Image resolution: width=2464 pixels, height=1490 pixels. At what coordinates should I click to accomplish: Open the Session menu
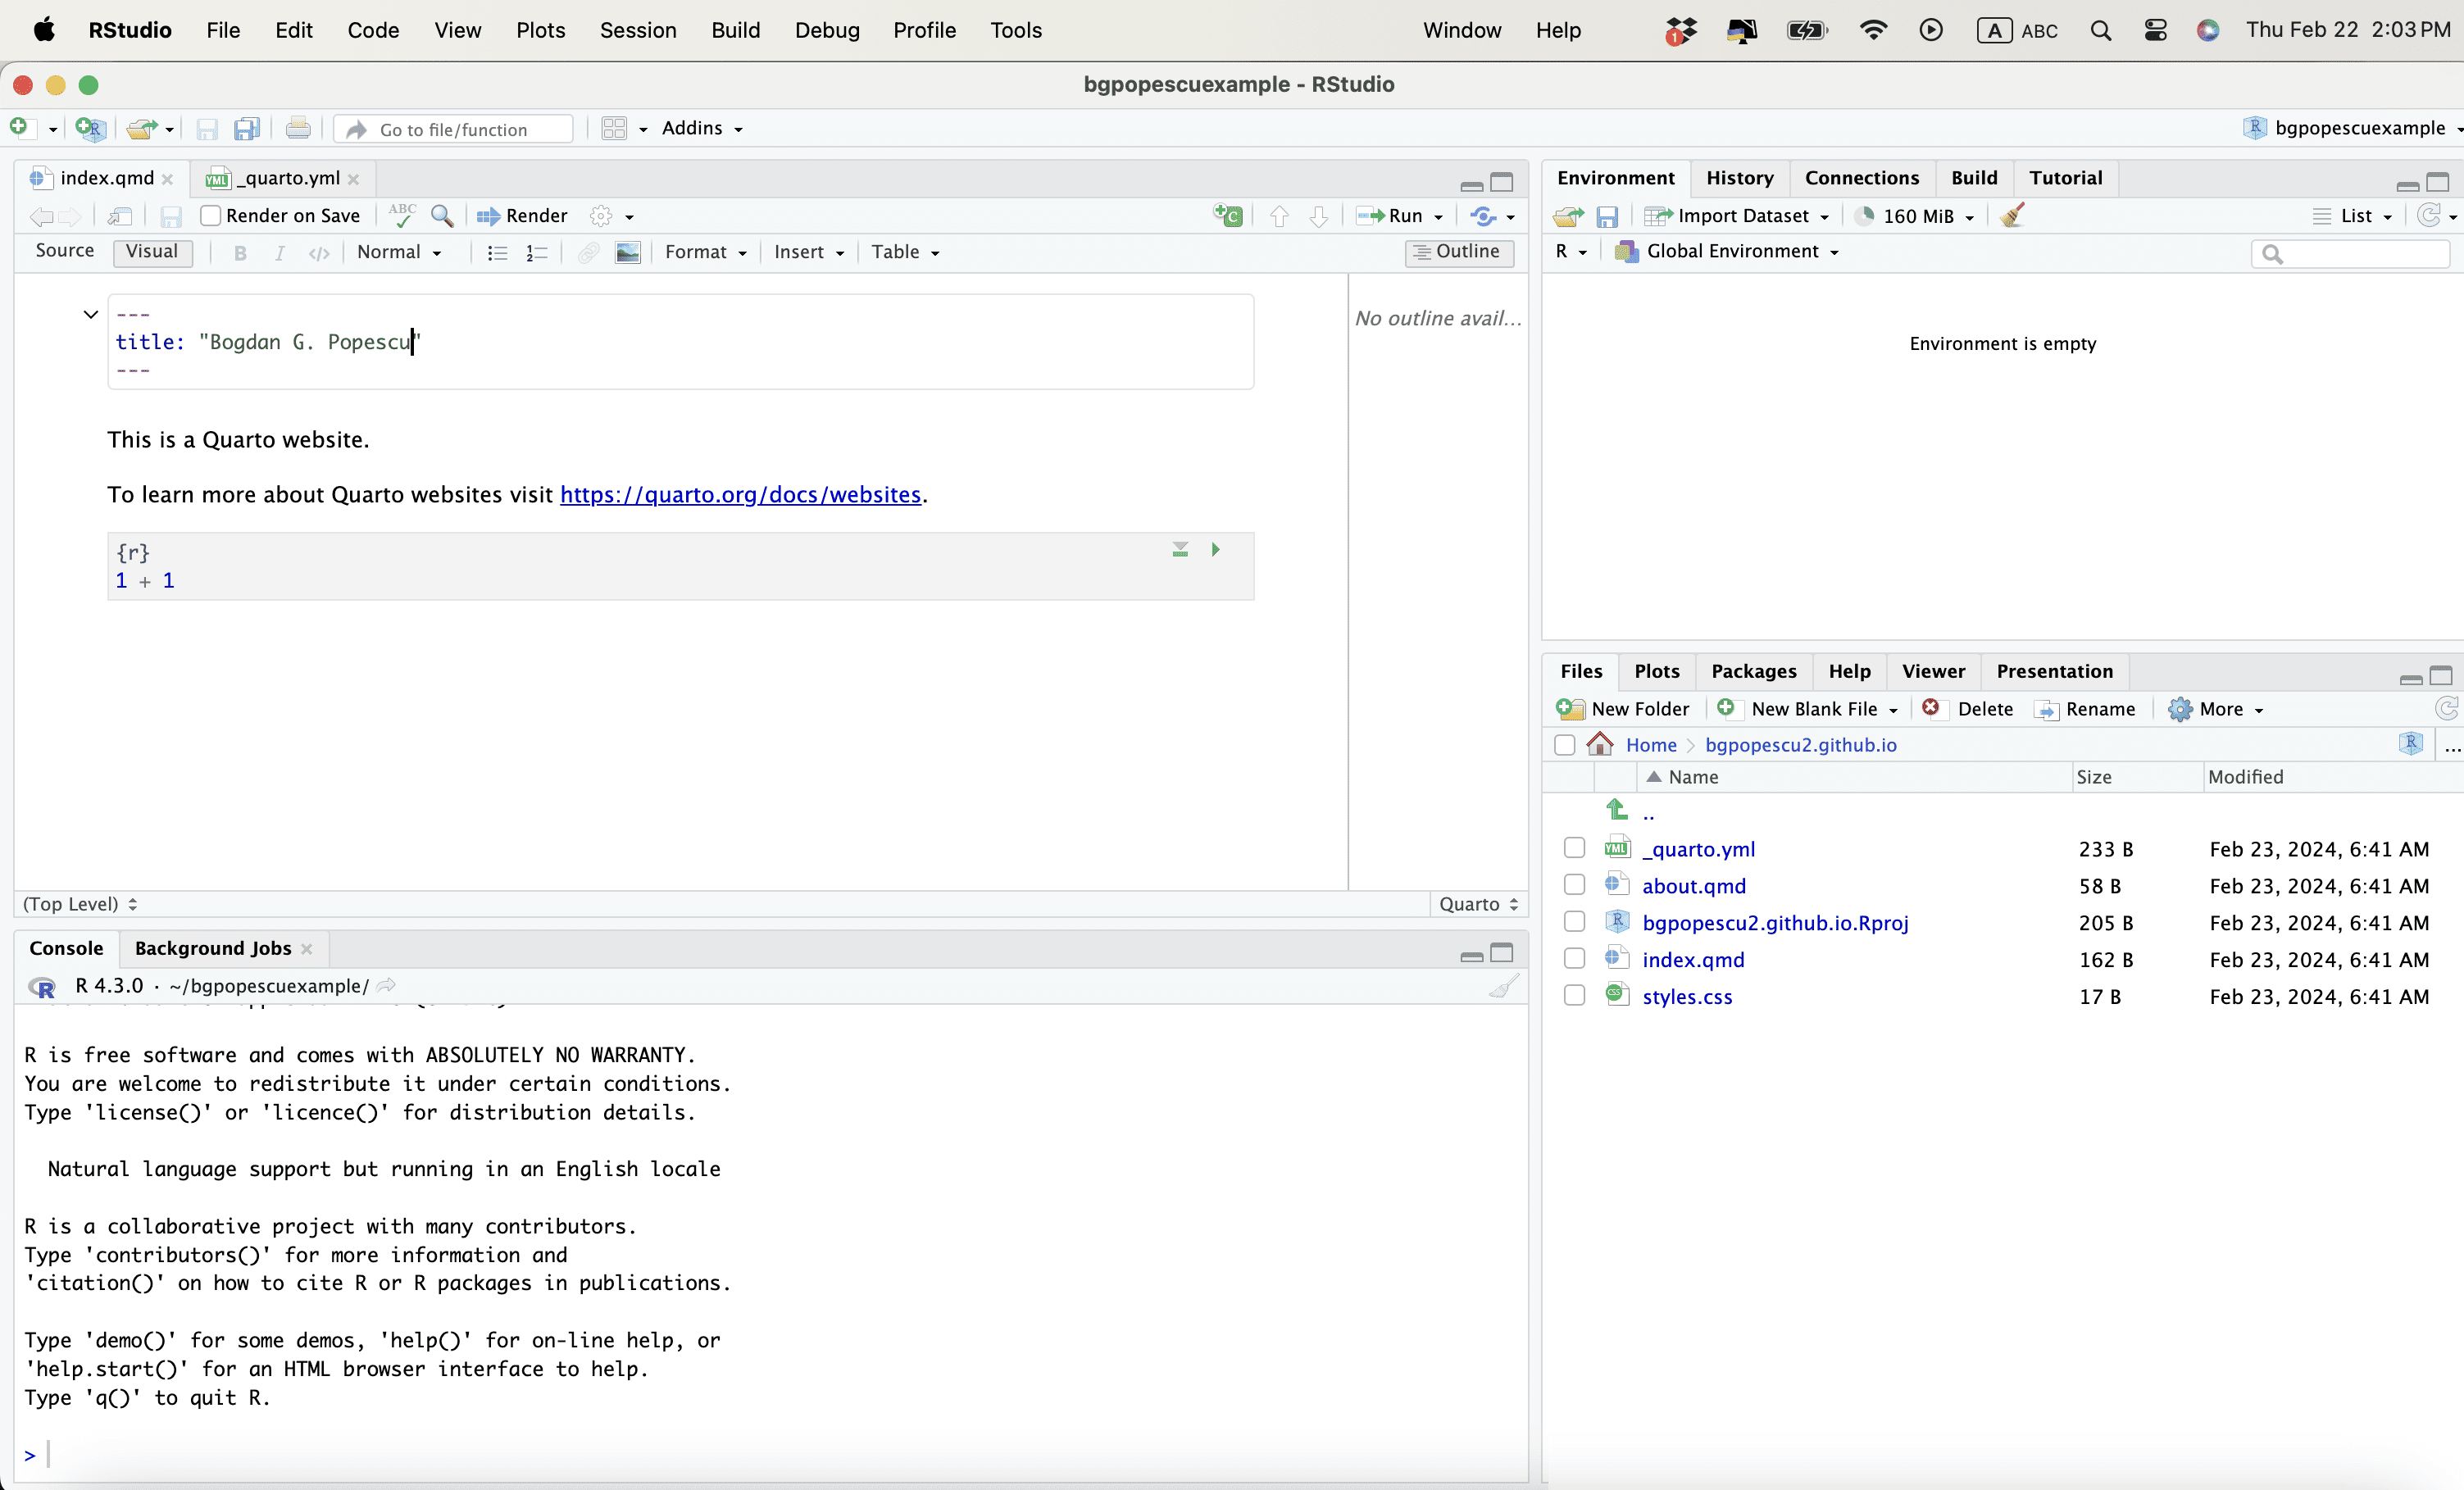[638, 30]
